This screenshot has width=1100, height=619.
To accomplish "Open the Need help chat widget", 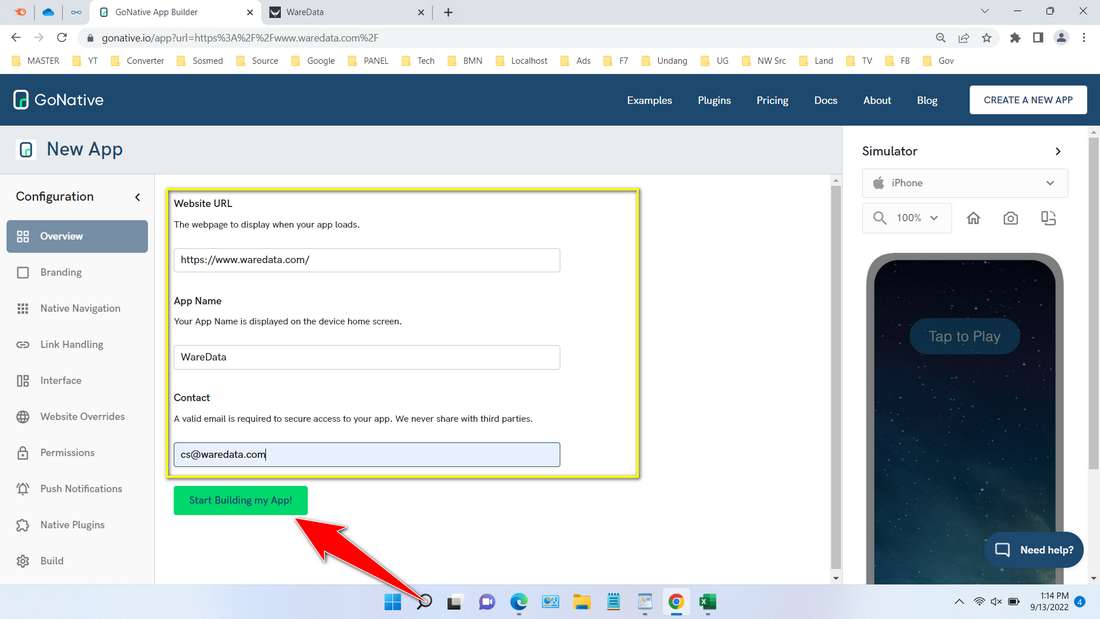I will point(1033,549).
